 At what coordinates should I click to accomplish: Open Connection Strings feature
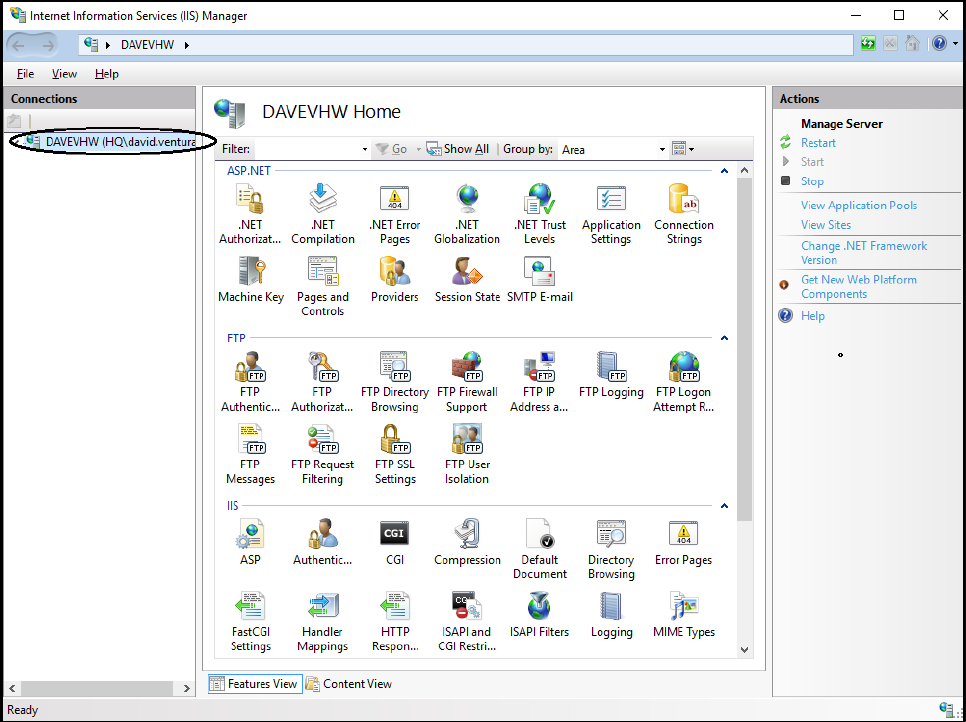coord(684,214)
